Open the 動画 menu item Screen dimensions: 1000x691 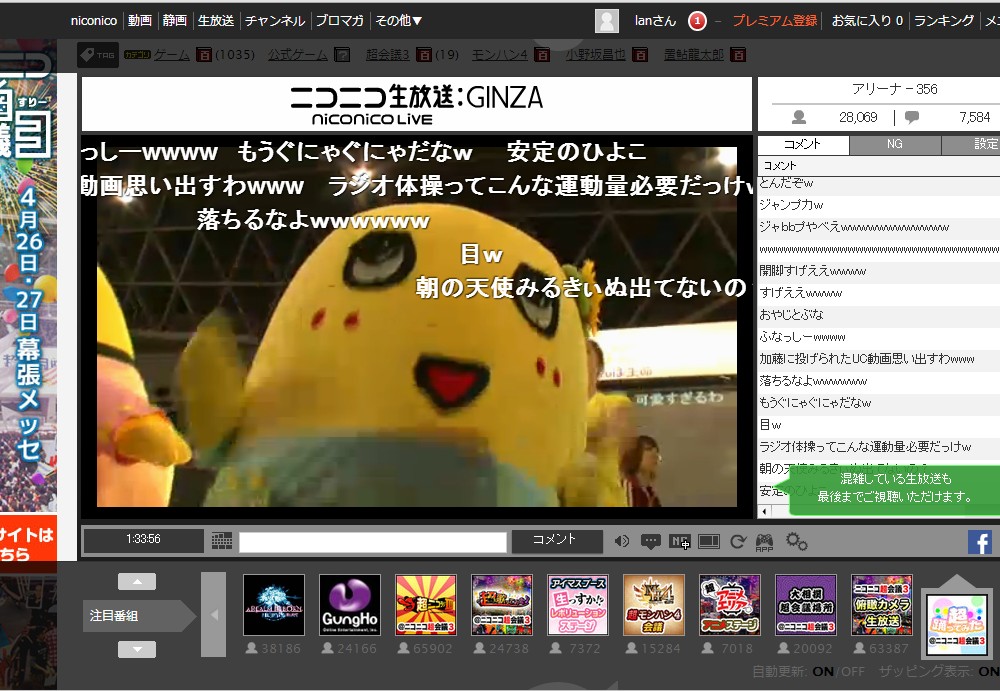tap(140, 20)
